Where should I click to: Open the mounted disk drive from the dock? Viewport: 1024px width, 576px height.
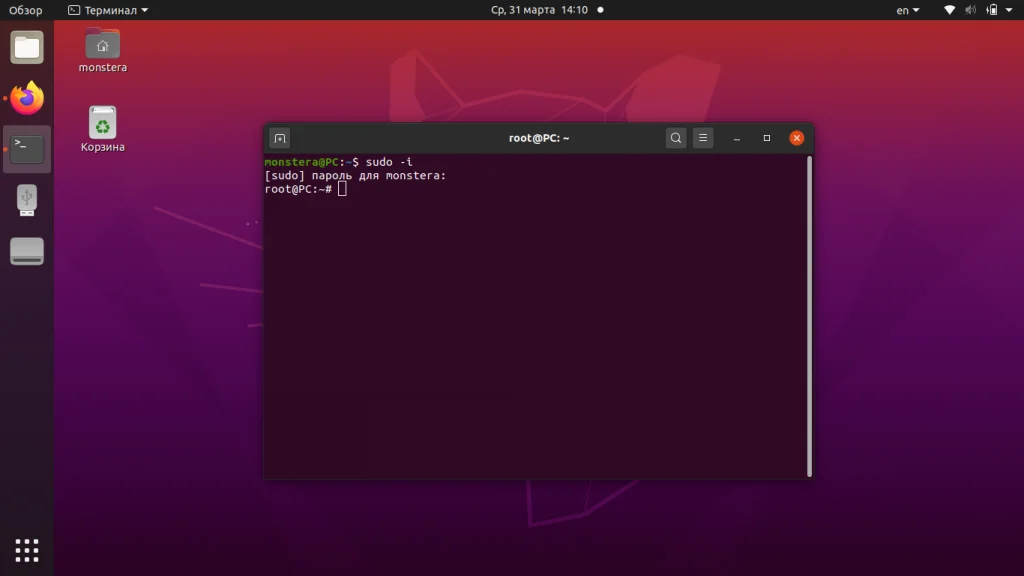pos(26,251)
